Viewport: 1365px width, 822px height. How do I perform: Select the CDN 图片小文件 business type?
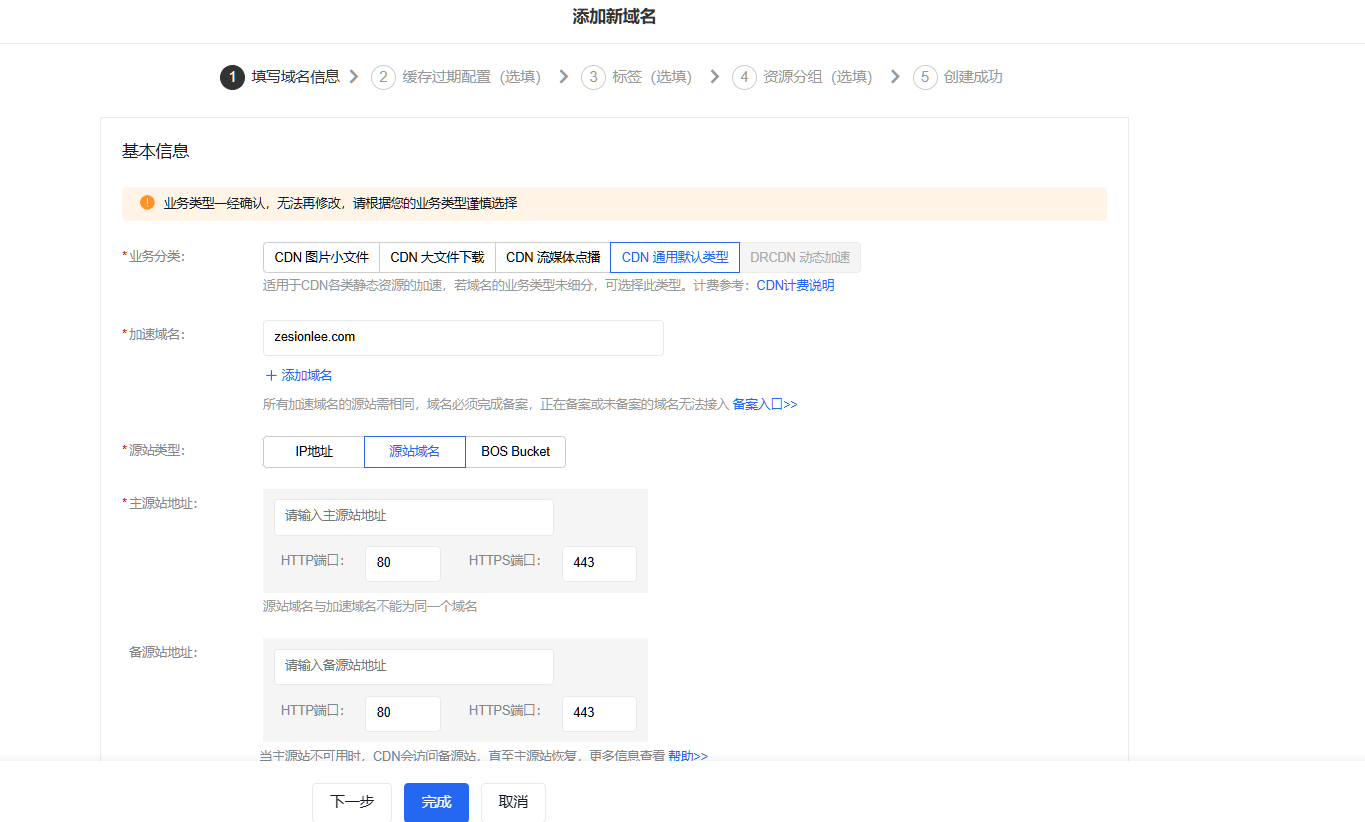coord(321,256)
